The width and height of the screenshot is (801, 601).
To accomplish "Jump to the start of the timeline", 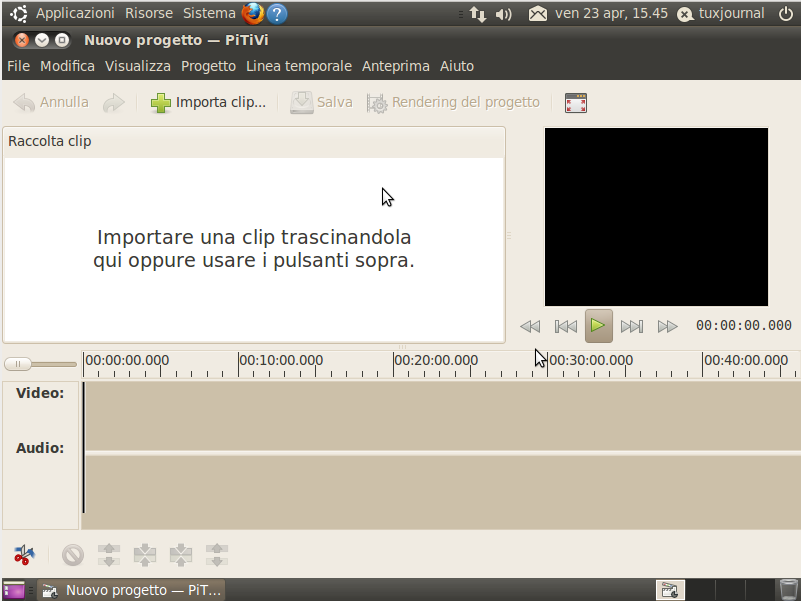I will tap(566, 326).
